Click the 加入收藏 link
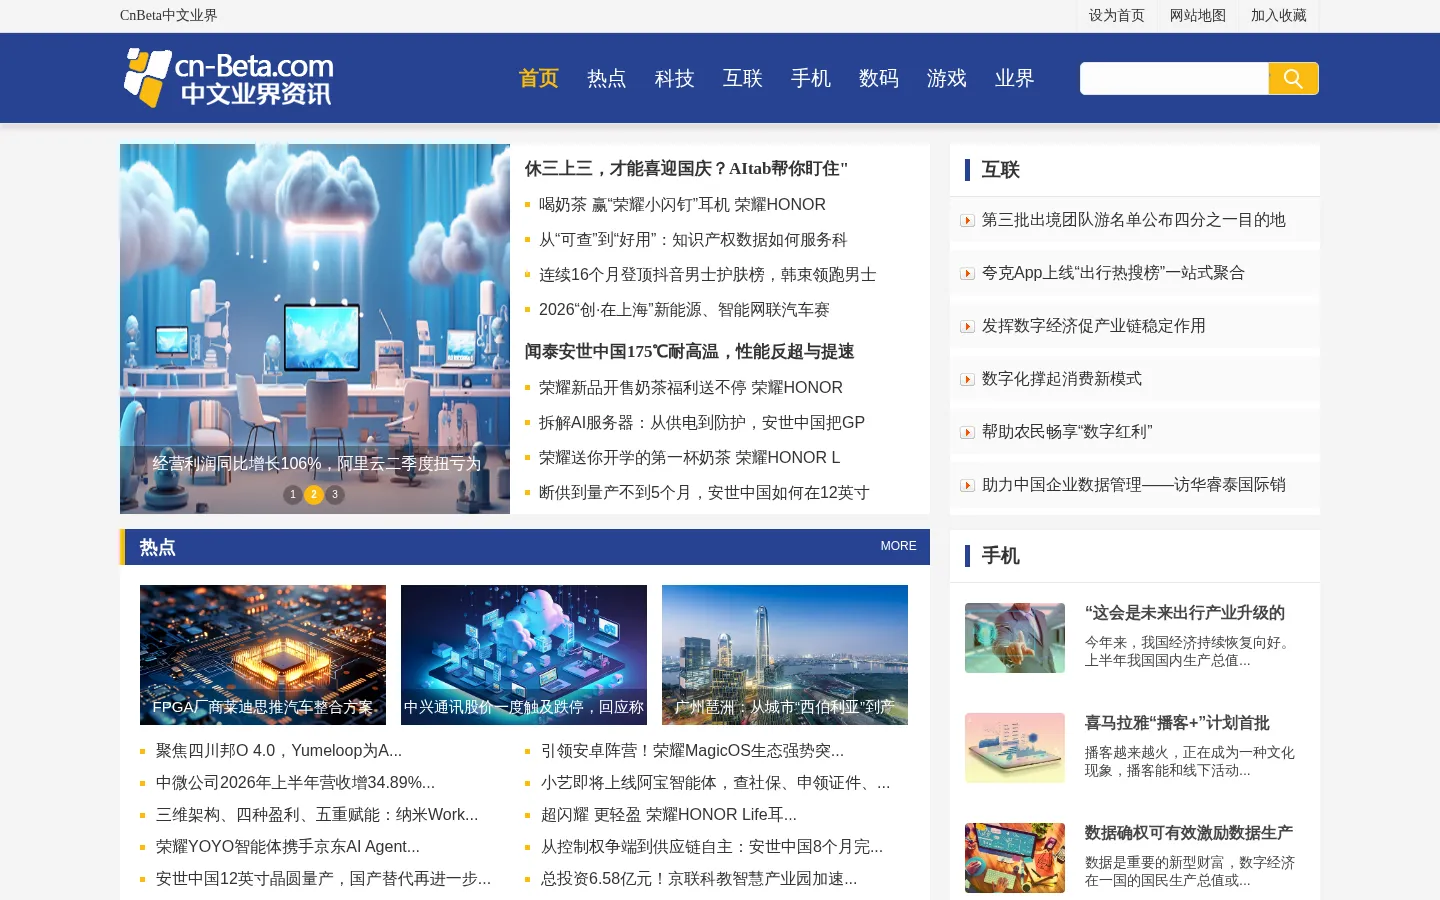1440x900 pixels. [x=1279, y=15]
